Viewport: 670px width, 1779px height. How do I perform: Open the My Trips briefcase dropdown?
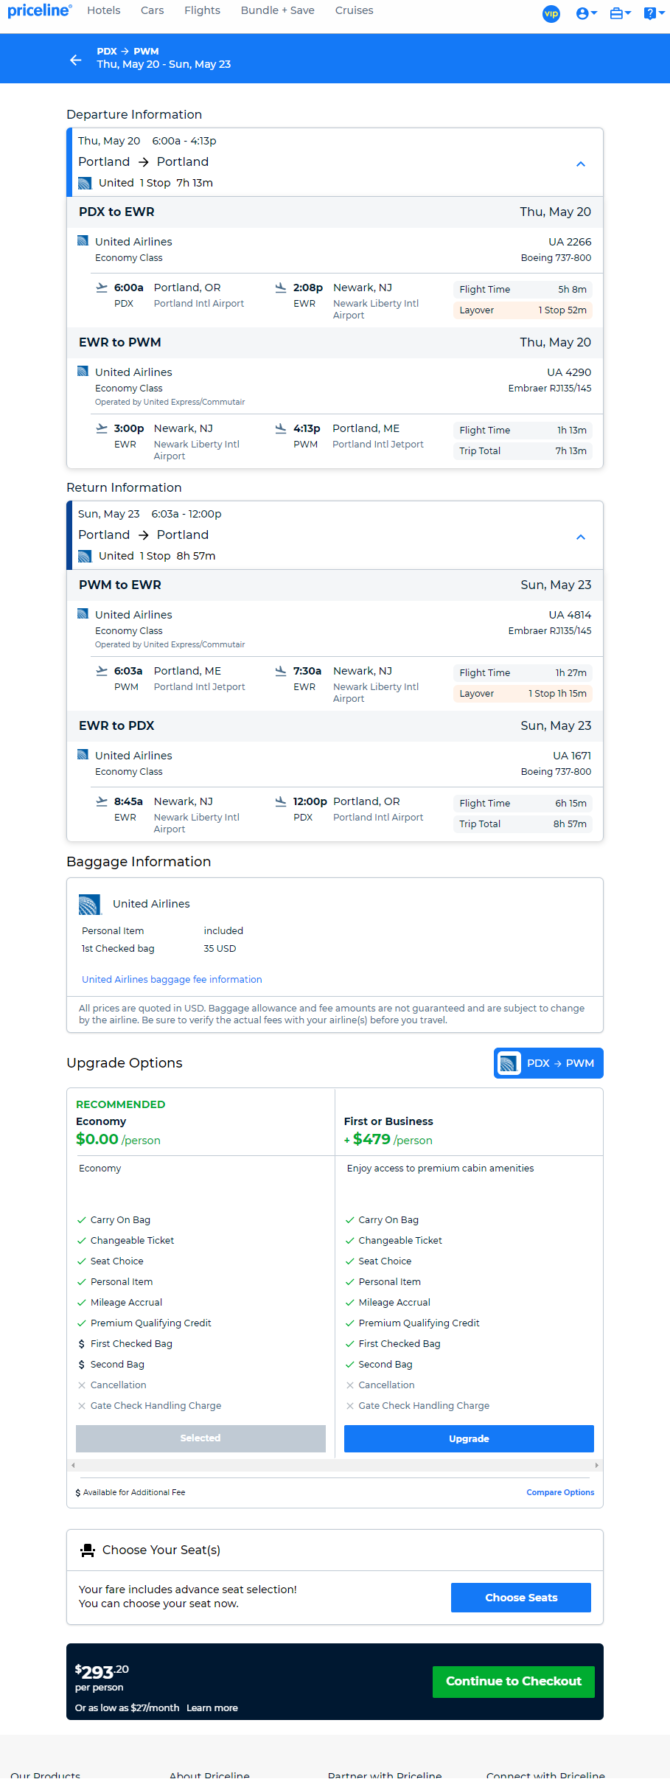pos(620,13)
